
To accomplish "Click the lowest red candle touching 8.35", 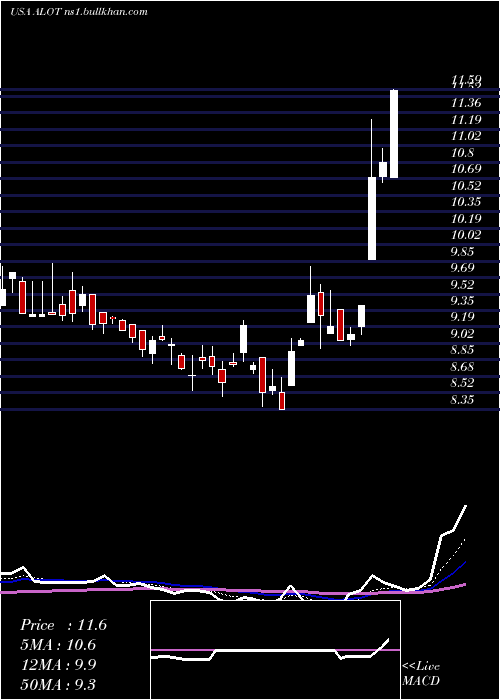I will (282, 401).
